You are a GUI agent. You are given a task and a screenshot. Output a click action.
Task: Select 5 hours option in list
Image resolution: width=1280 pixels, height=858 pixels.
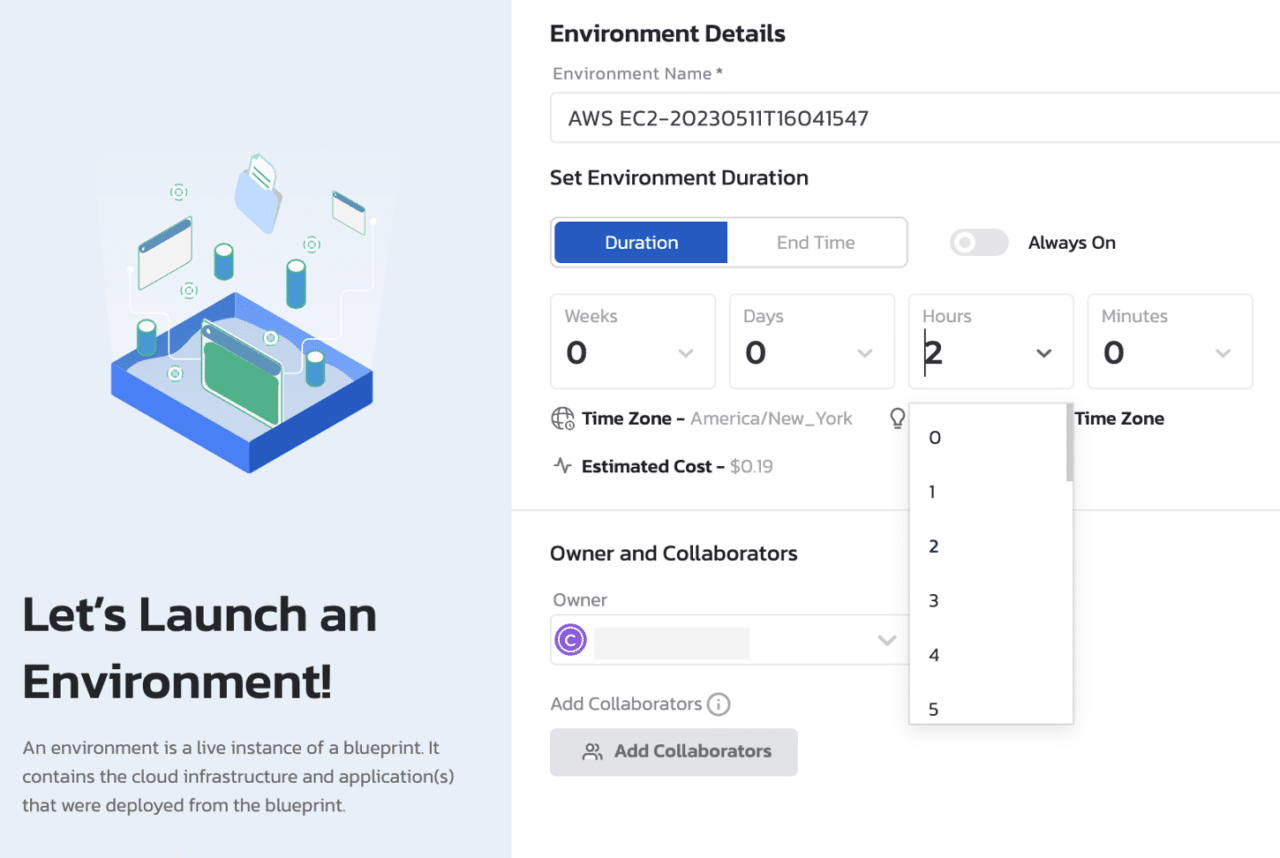[934, 709]
